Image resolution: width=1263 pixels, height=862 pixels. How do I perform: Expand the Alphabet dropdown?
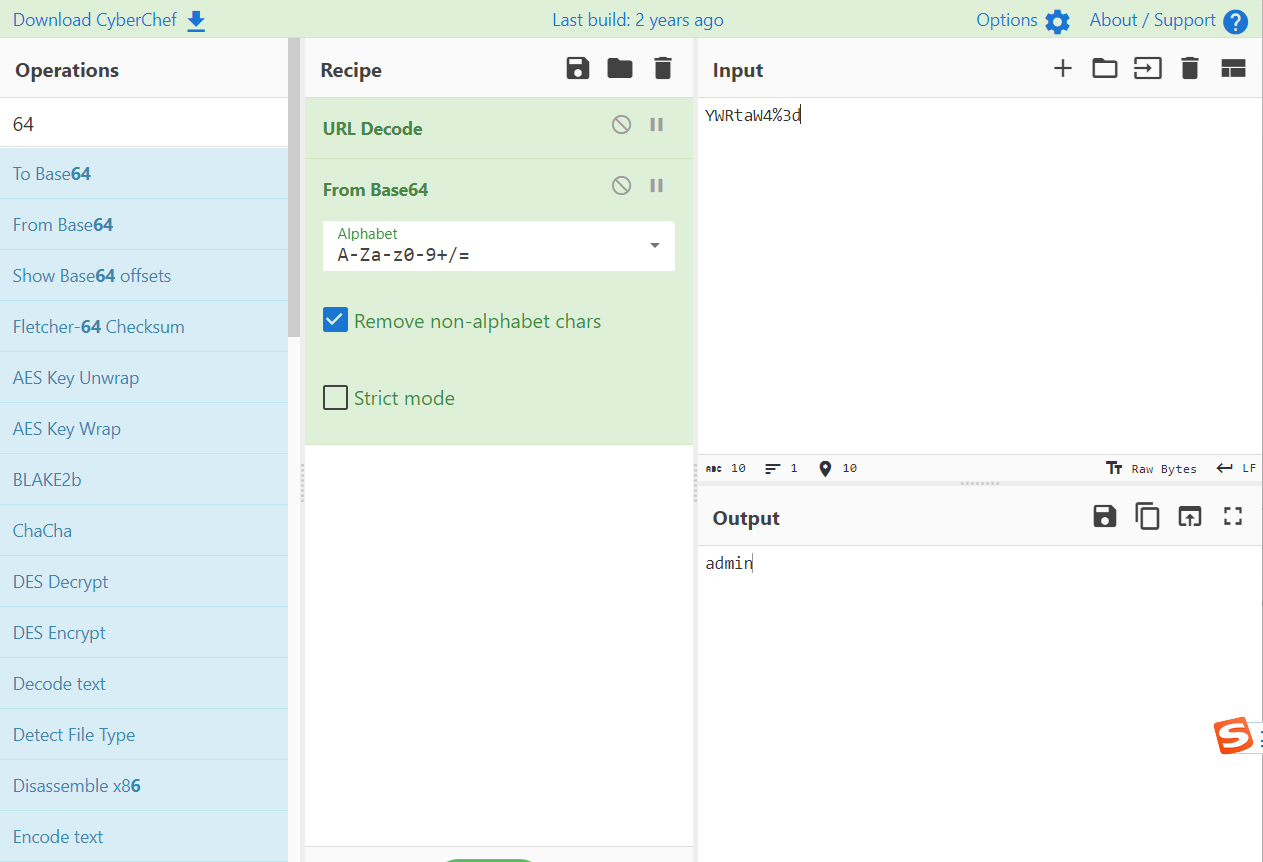coord(654,246)
